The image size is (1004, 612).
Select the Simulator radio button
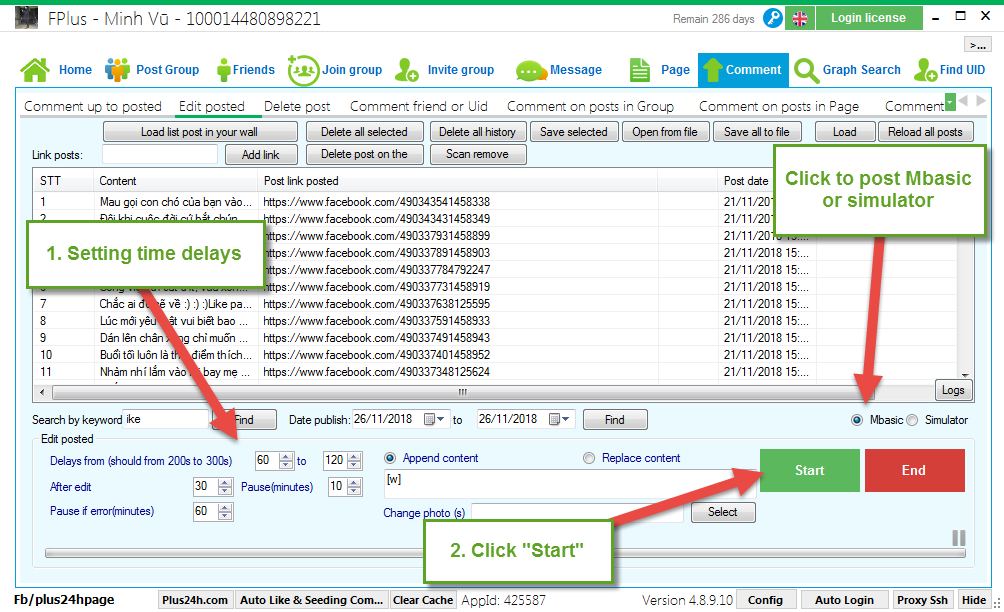912,420
